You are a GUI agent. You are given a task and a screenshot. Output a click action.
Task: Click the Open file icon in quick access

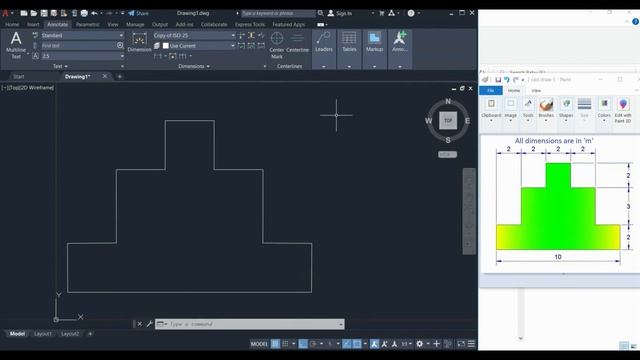point(34,13)
